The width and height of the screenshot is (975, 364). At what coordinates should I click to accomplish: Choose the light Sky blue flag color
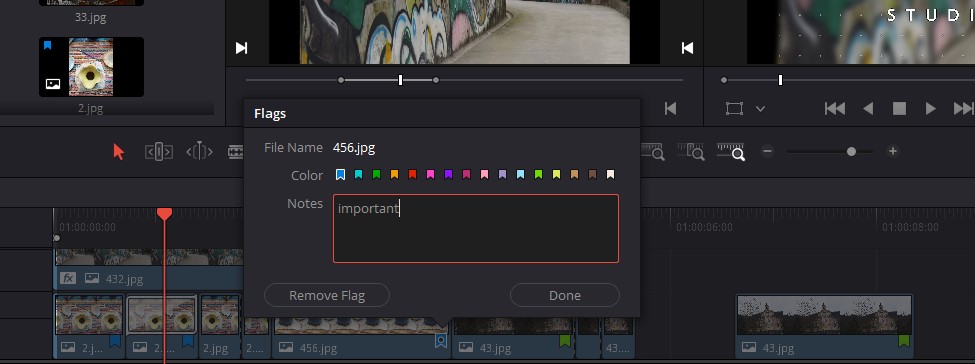click(520, 175)
